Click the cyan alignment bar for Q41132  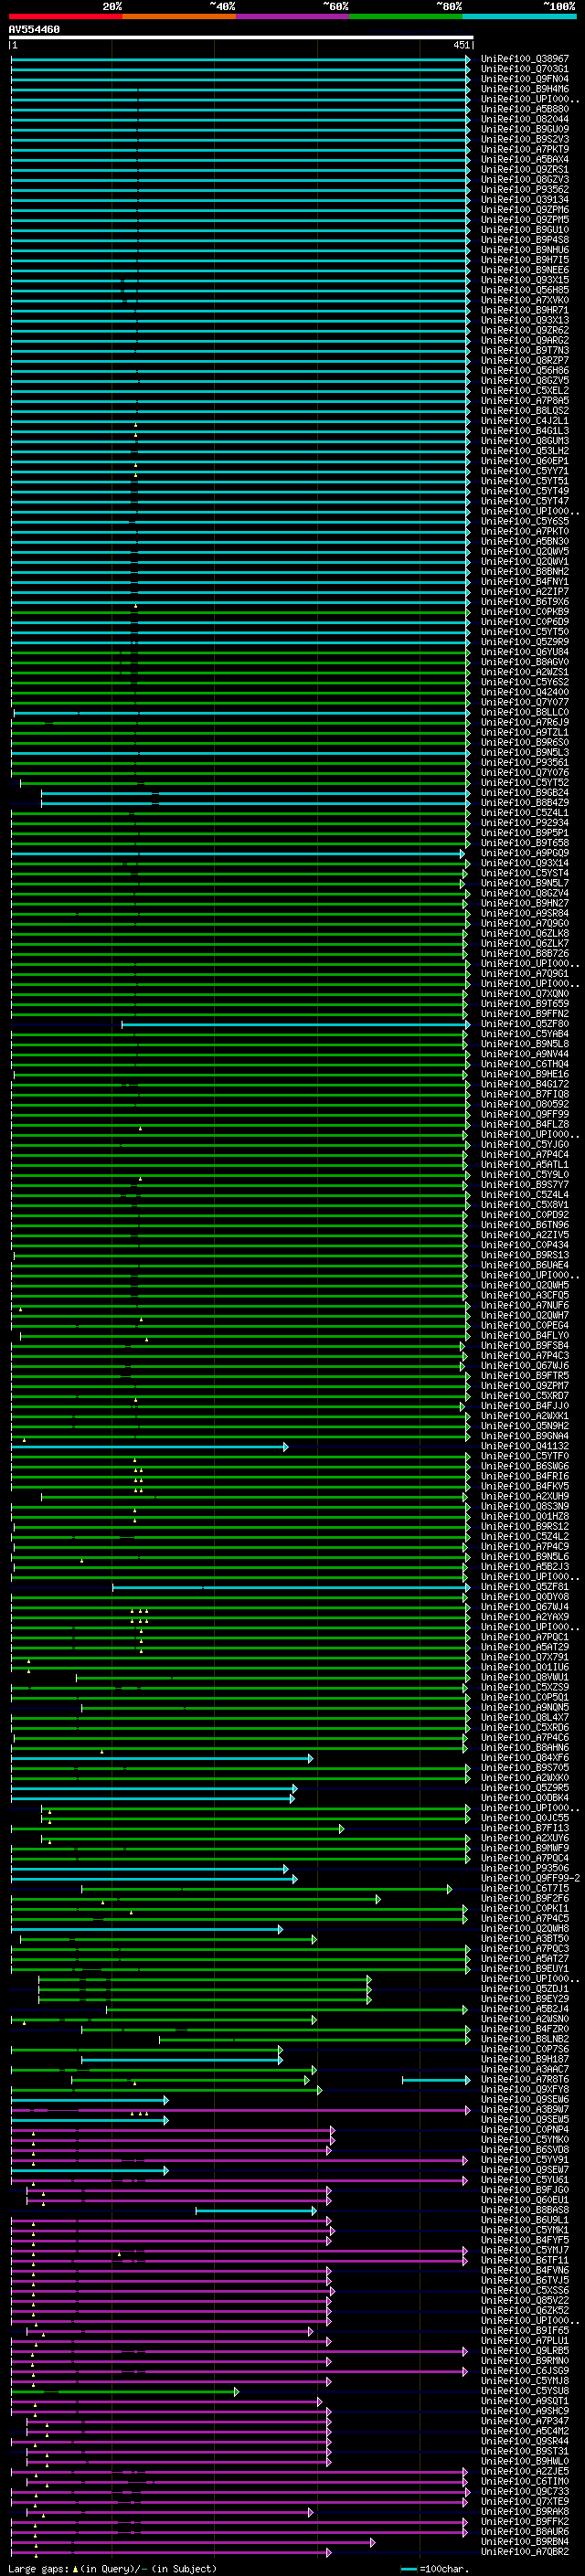pos(149,1447)
